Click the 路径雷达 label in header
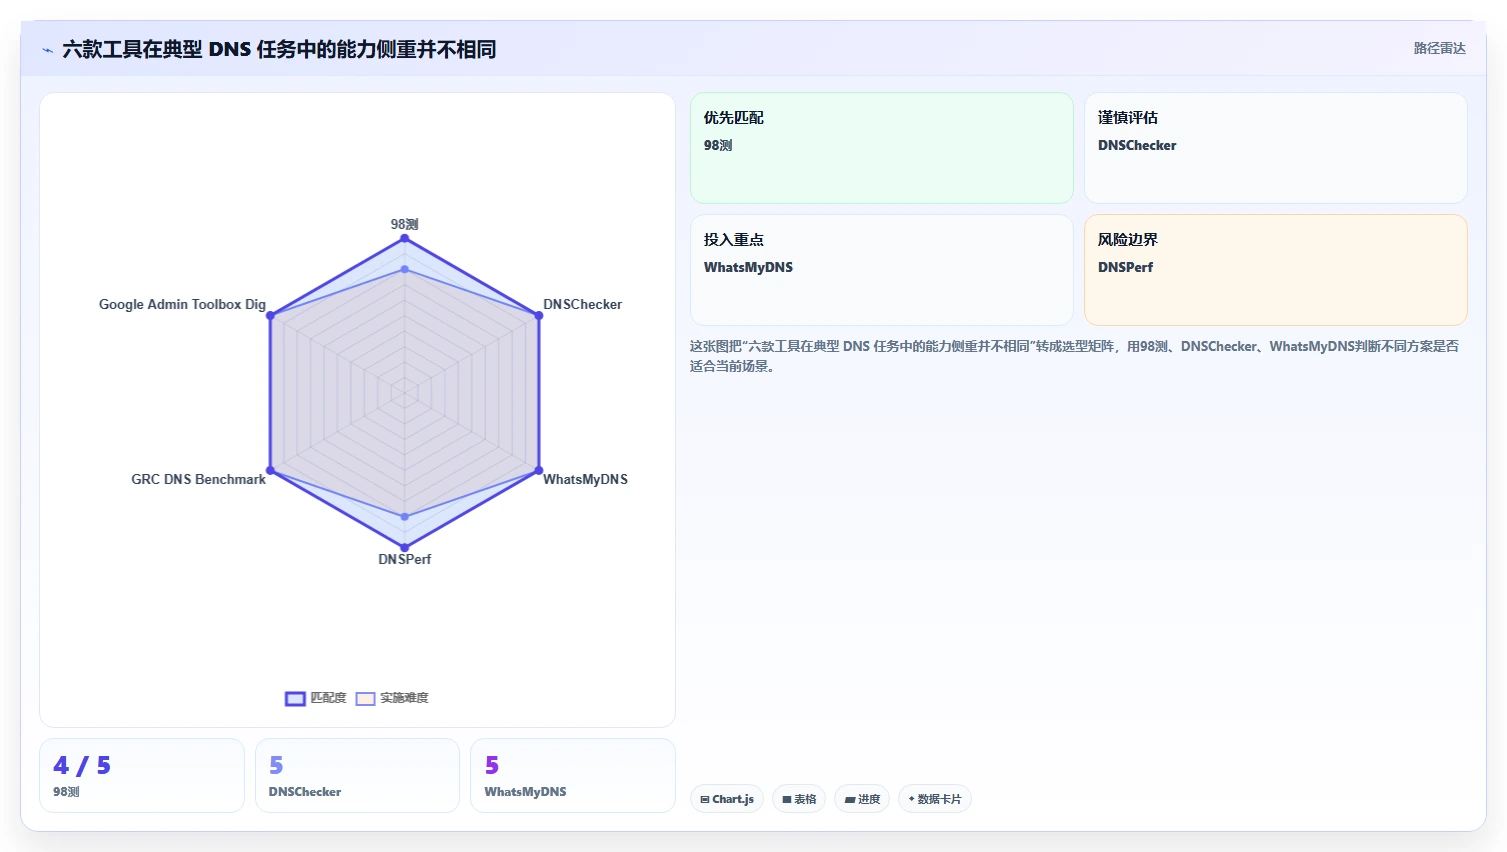Viewport: 1507px width, 852px height. click(x=1439, y=48)
